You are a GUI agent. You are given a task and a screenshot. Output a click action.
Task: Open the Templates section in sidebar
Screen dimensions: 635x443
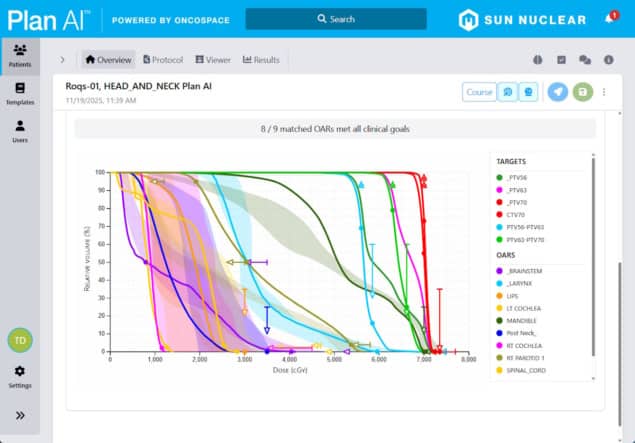[x=20, y=93]
